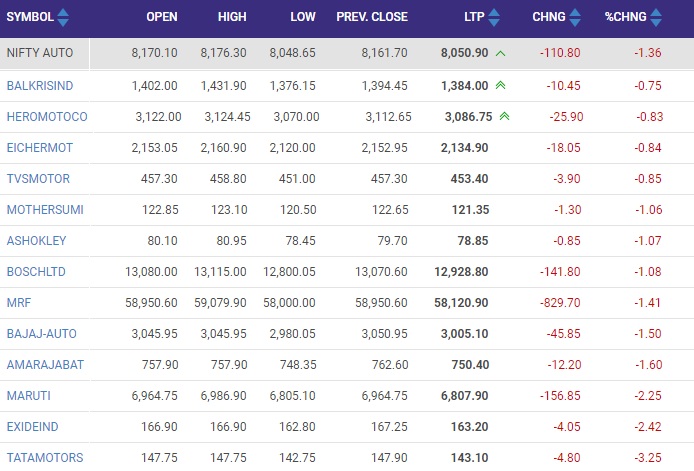
Task: Click double up arrow beside BALKRISIND LTP
Action: pyautogui.click(x=500, y=85)
